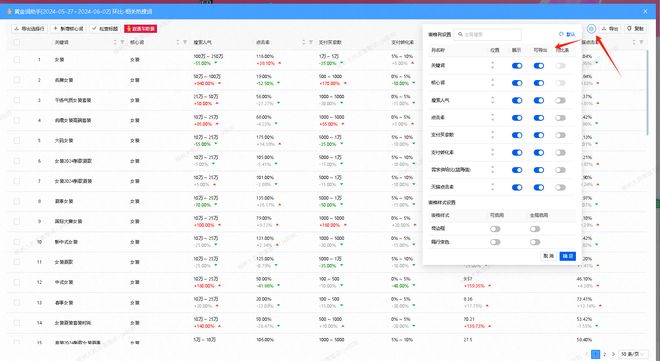Click the blue 确定 confirm button

(567, 256)
